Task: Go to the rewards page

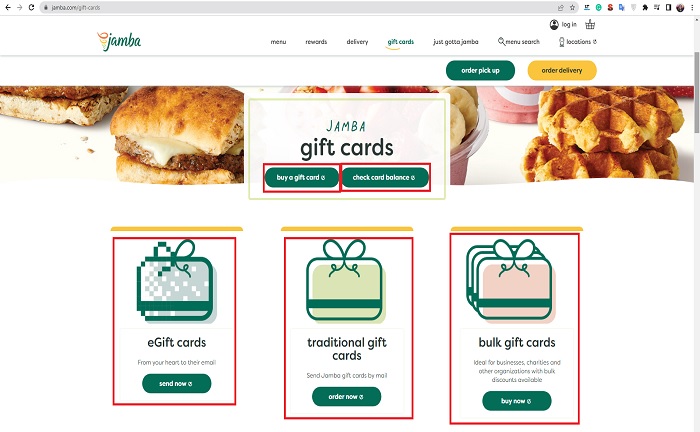Action: pyautogui.click(x=316, y=42)
